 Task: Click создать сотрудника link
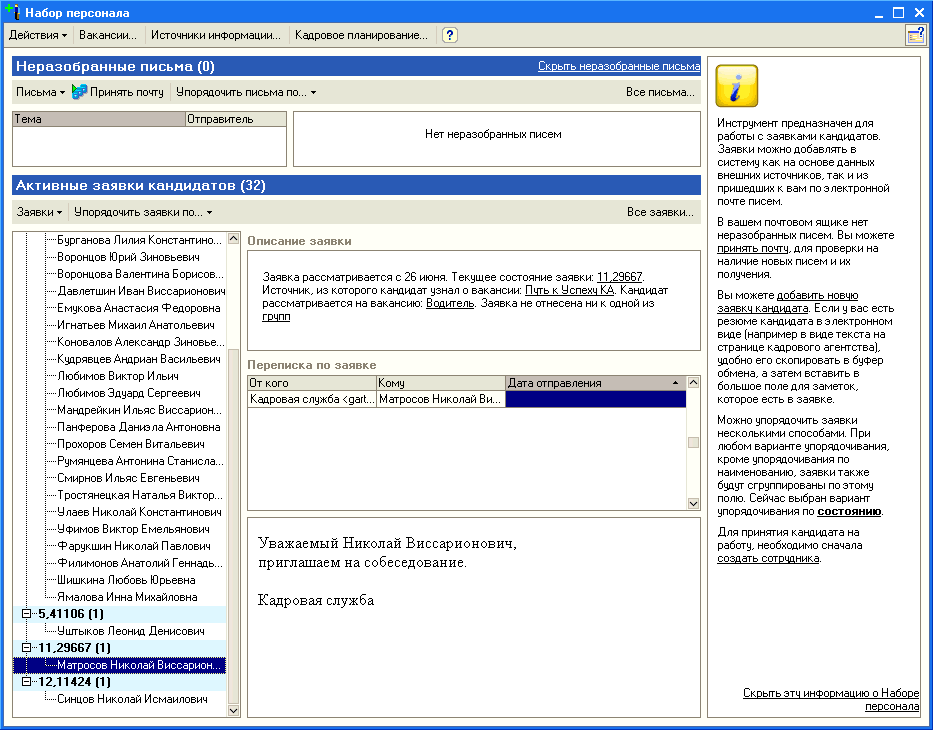768,558
